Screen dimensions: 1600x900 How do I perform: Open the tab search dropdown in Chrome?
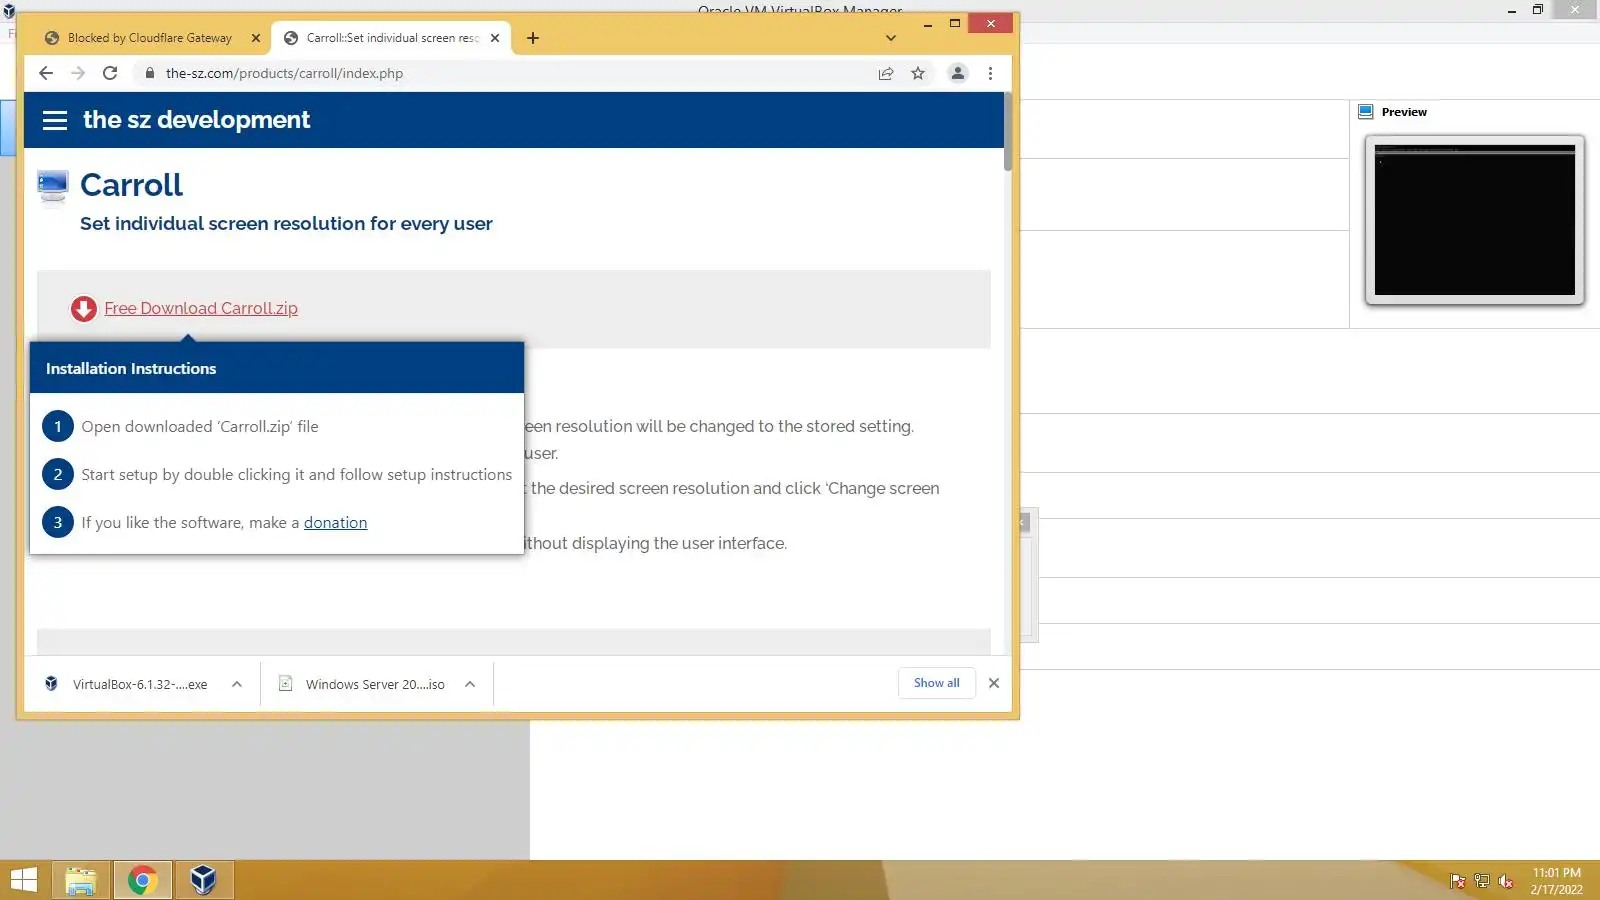pos(891,38)
